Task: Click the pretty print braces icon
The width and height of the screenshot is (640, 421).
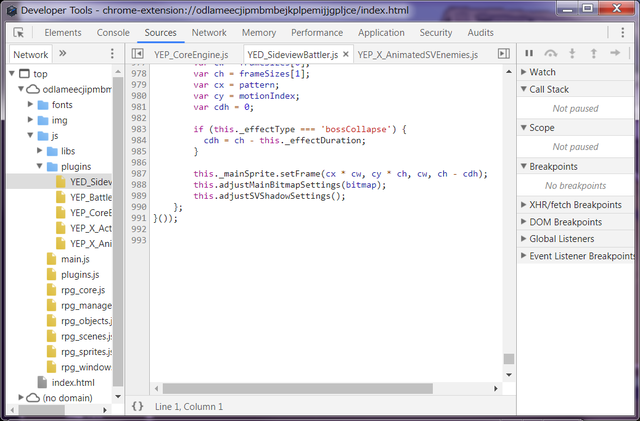Action: [138, 406]
